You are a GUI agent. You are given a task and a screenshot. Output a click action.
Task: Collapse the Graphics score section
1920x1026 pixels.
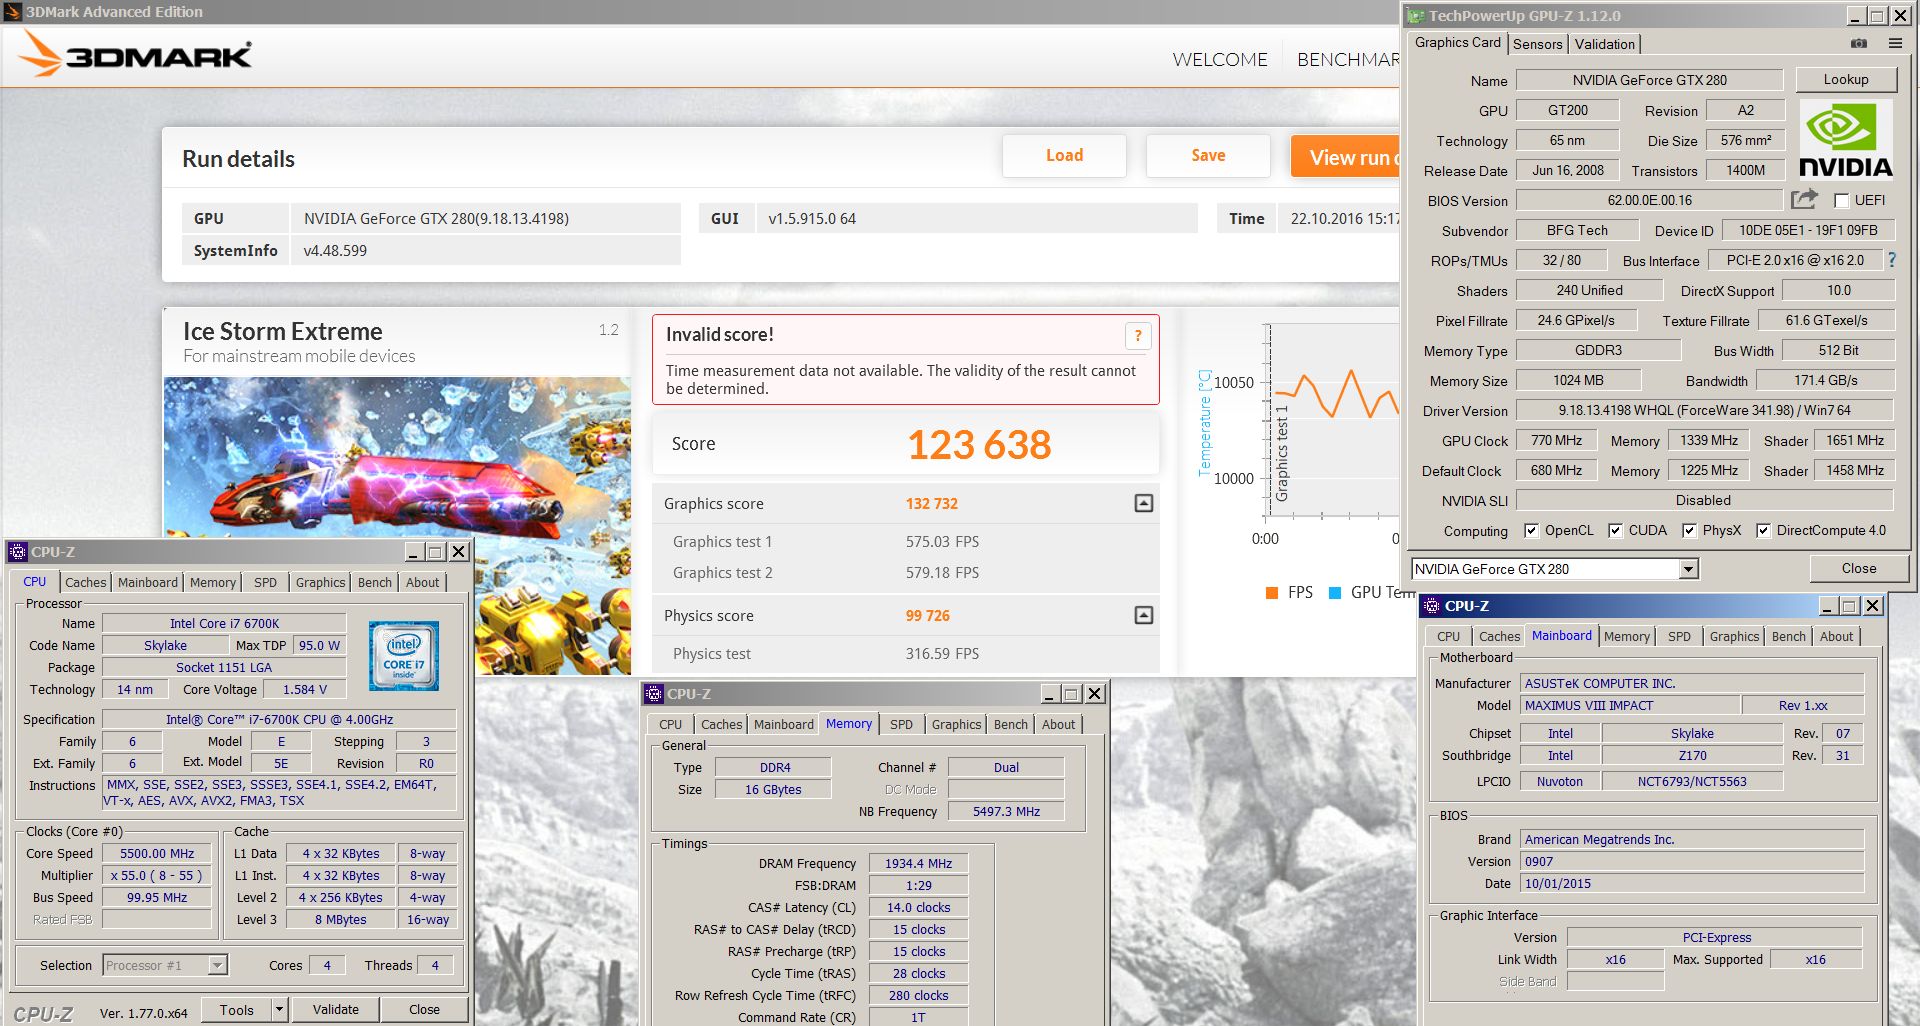[x=1144, y=503]
